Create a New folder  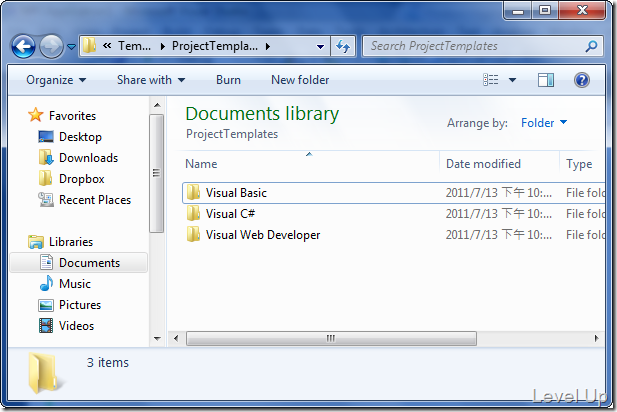(x=300, y=80)
